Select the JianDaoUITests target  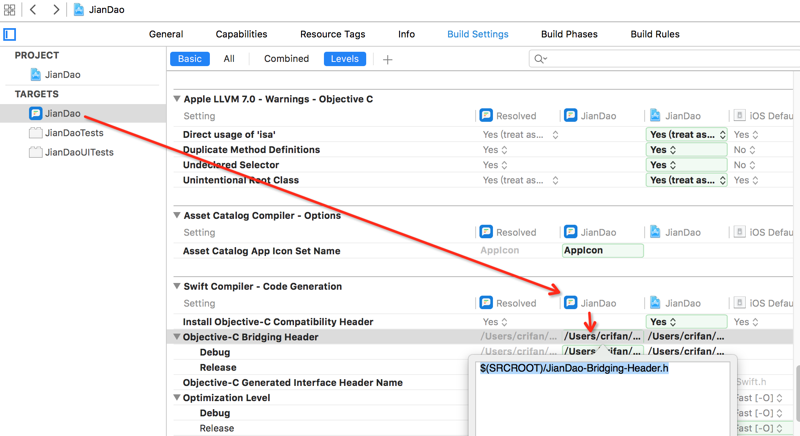pos(71,152)
